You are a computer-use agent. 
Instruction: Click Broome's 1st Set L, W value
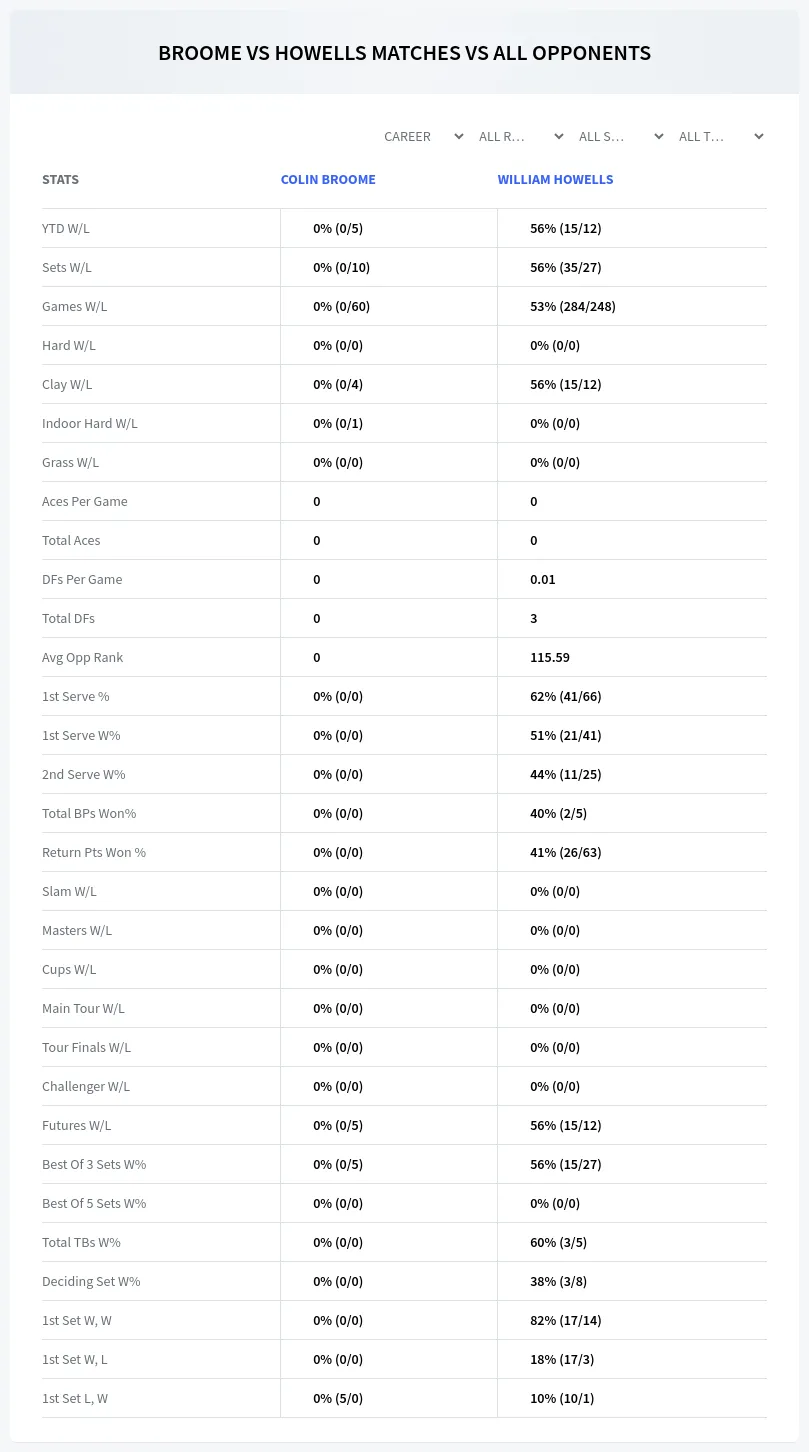(x=338, y=1398)
